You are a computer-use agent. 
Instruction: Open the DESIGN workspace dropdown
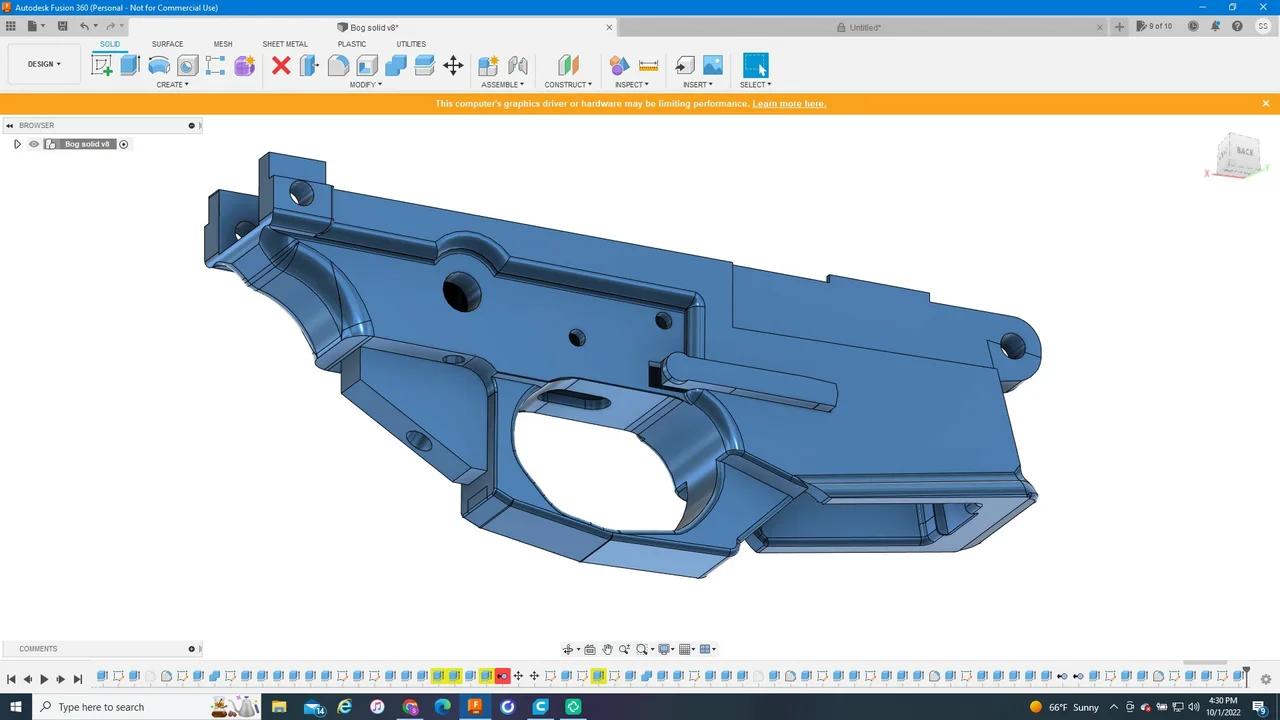coord(41,64)
